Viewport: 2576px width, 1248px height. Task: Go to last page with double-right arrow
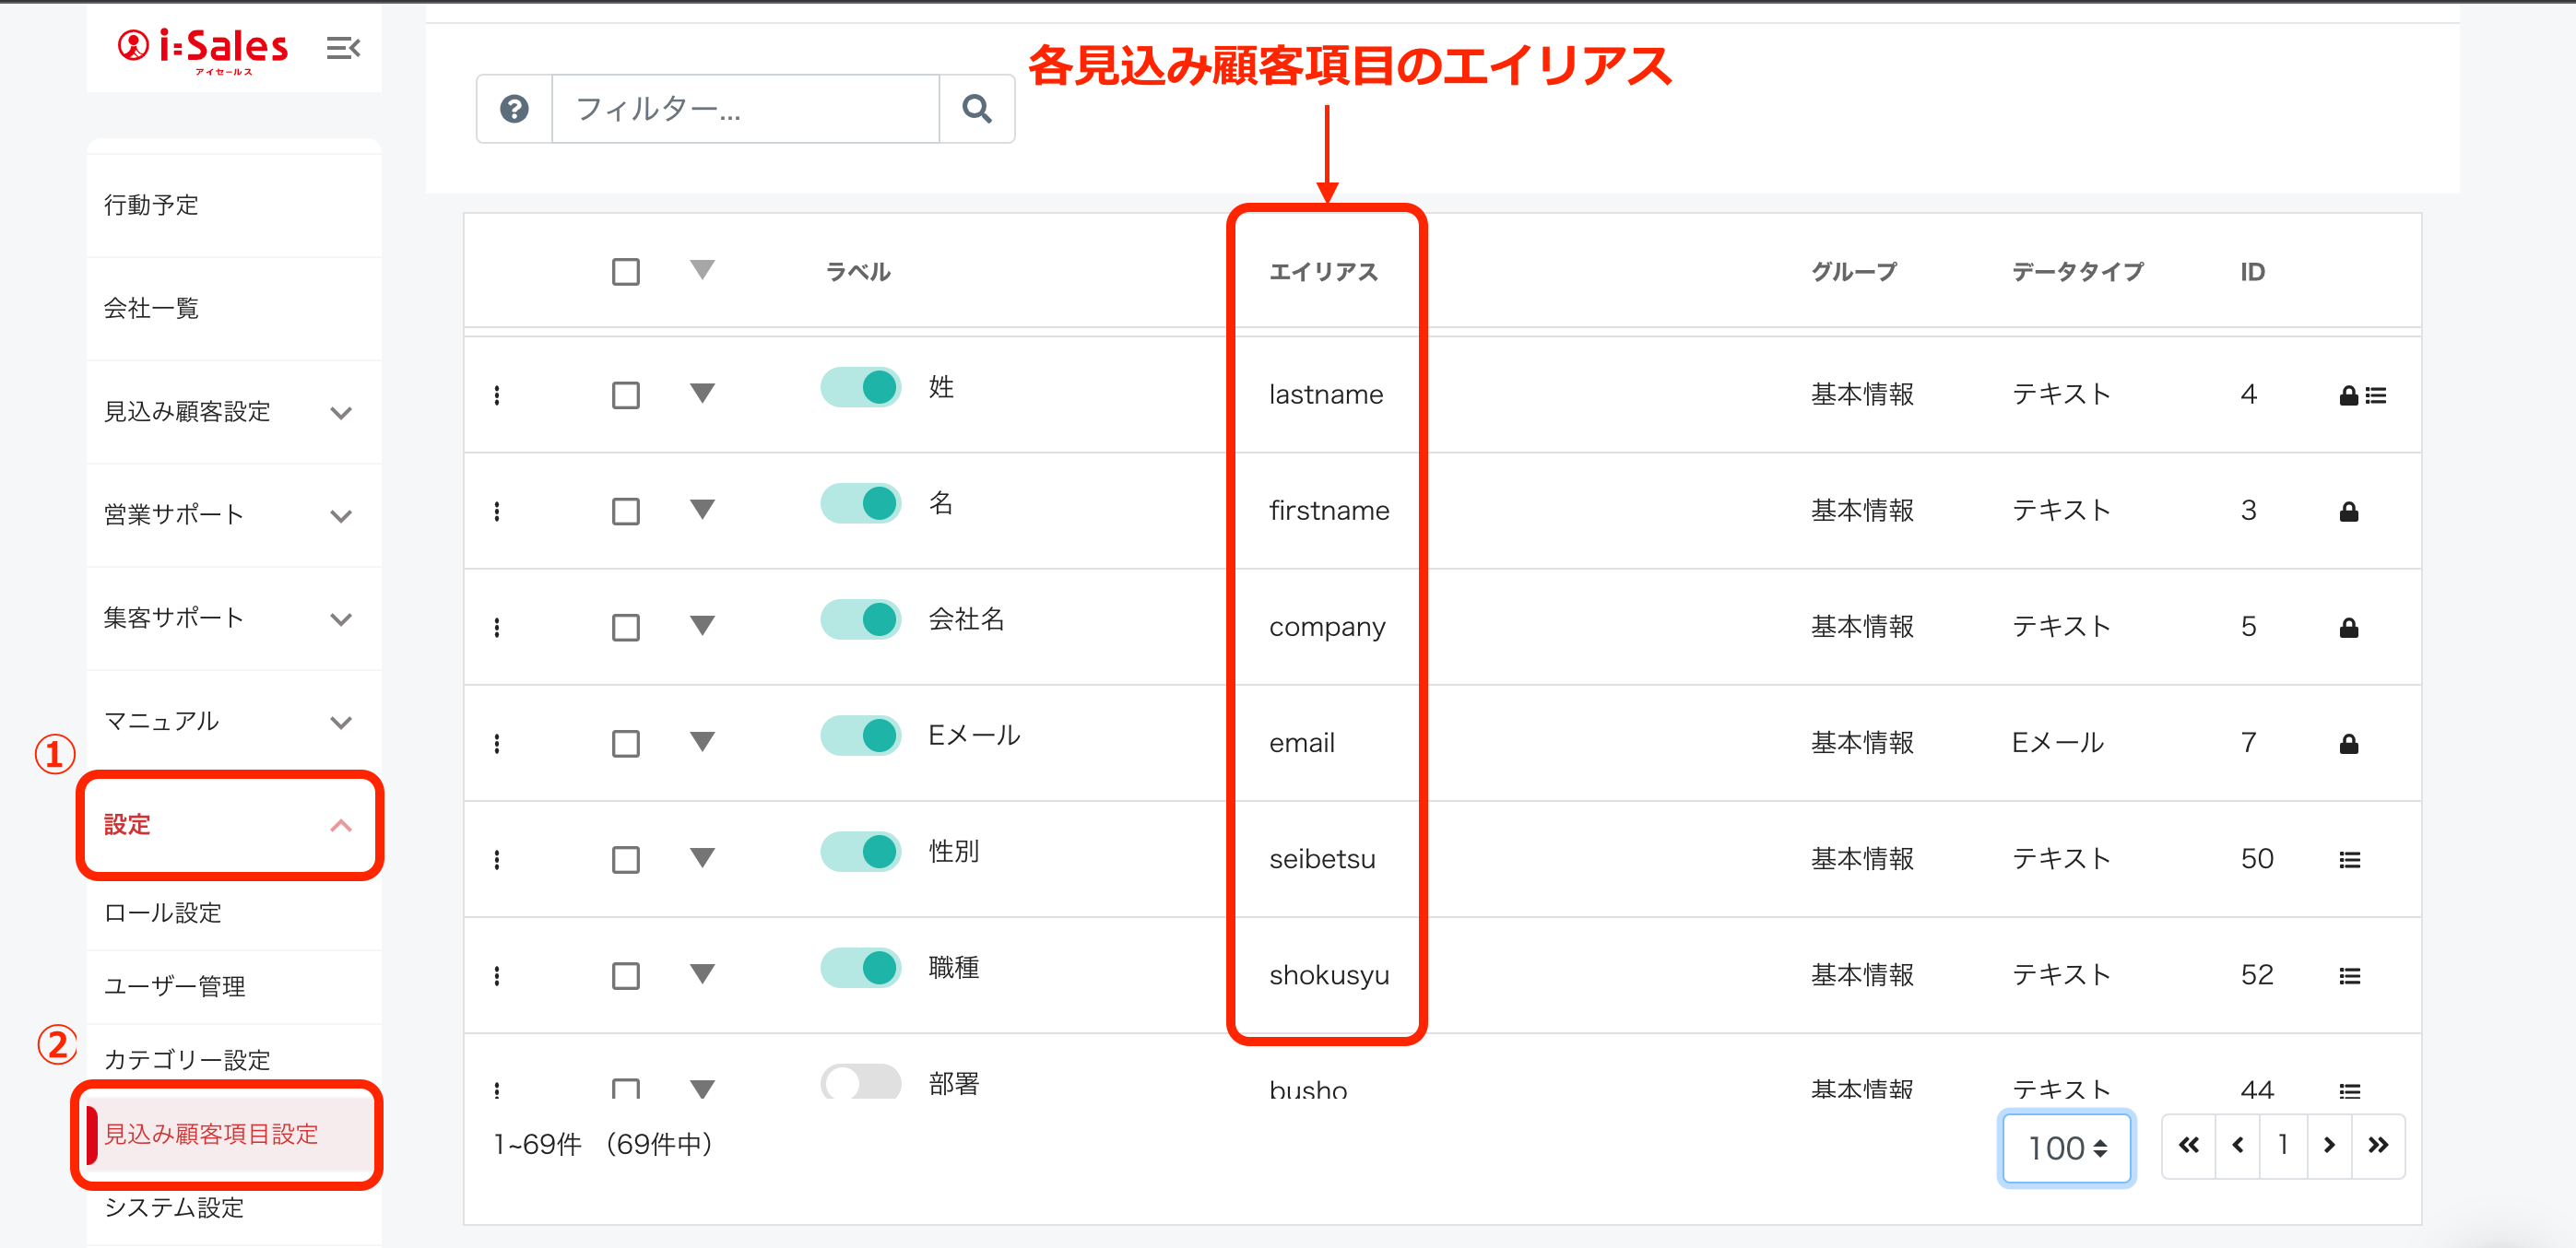click(2377, 1145)
